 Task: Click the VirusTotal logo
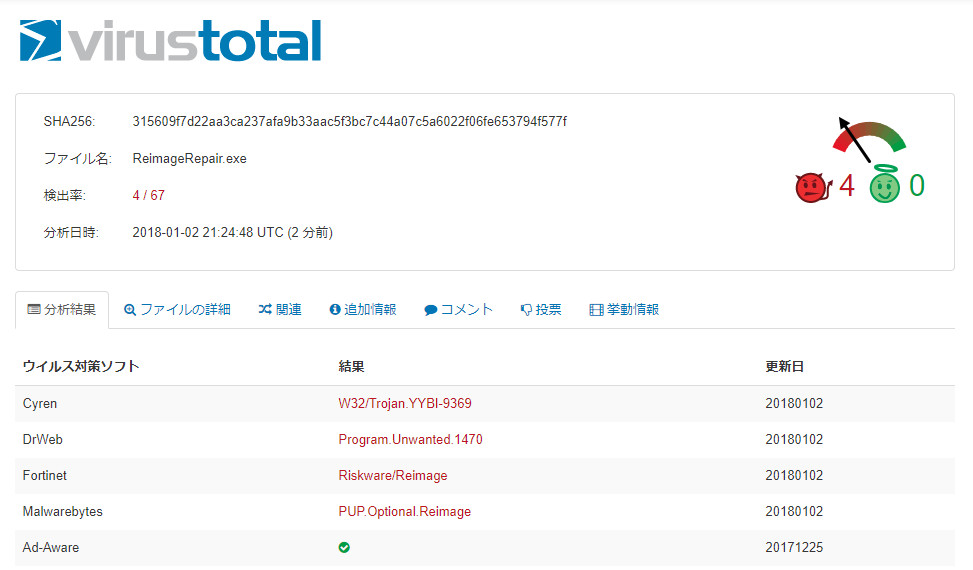tap(171, 40)
